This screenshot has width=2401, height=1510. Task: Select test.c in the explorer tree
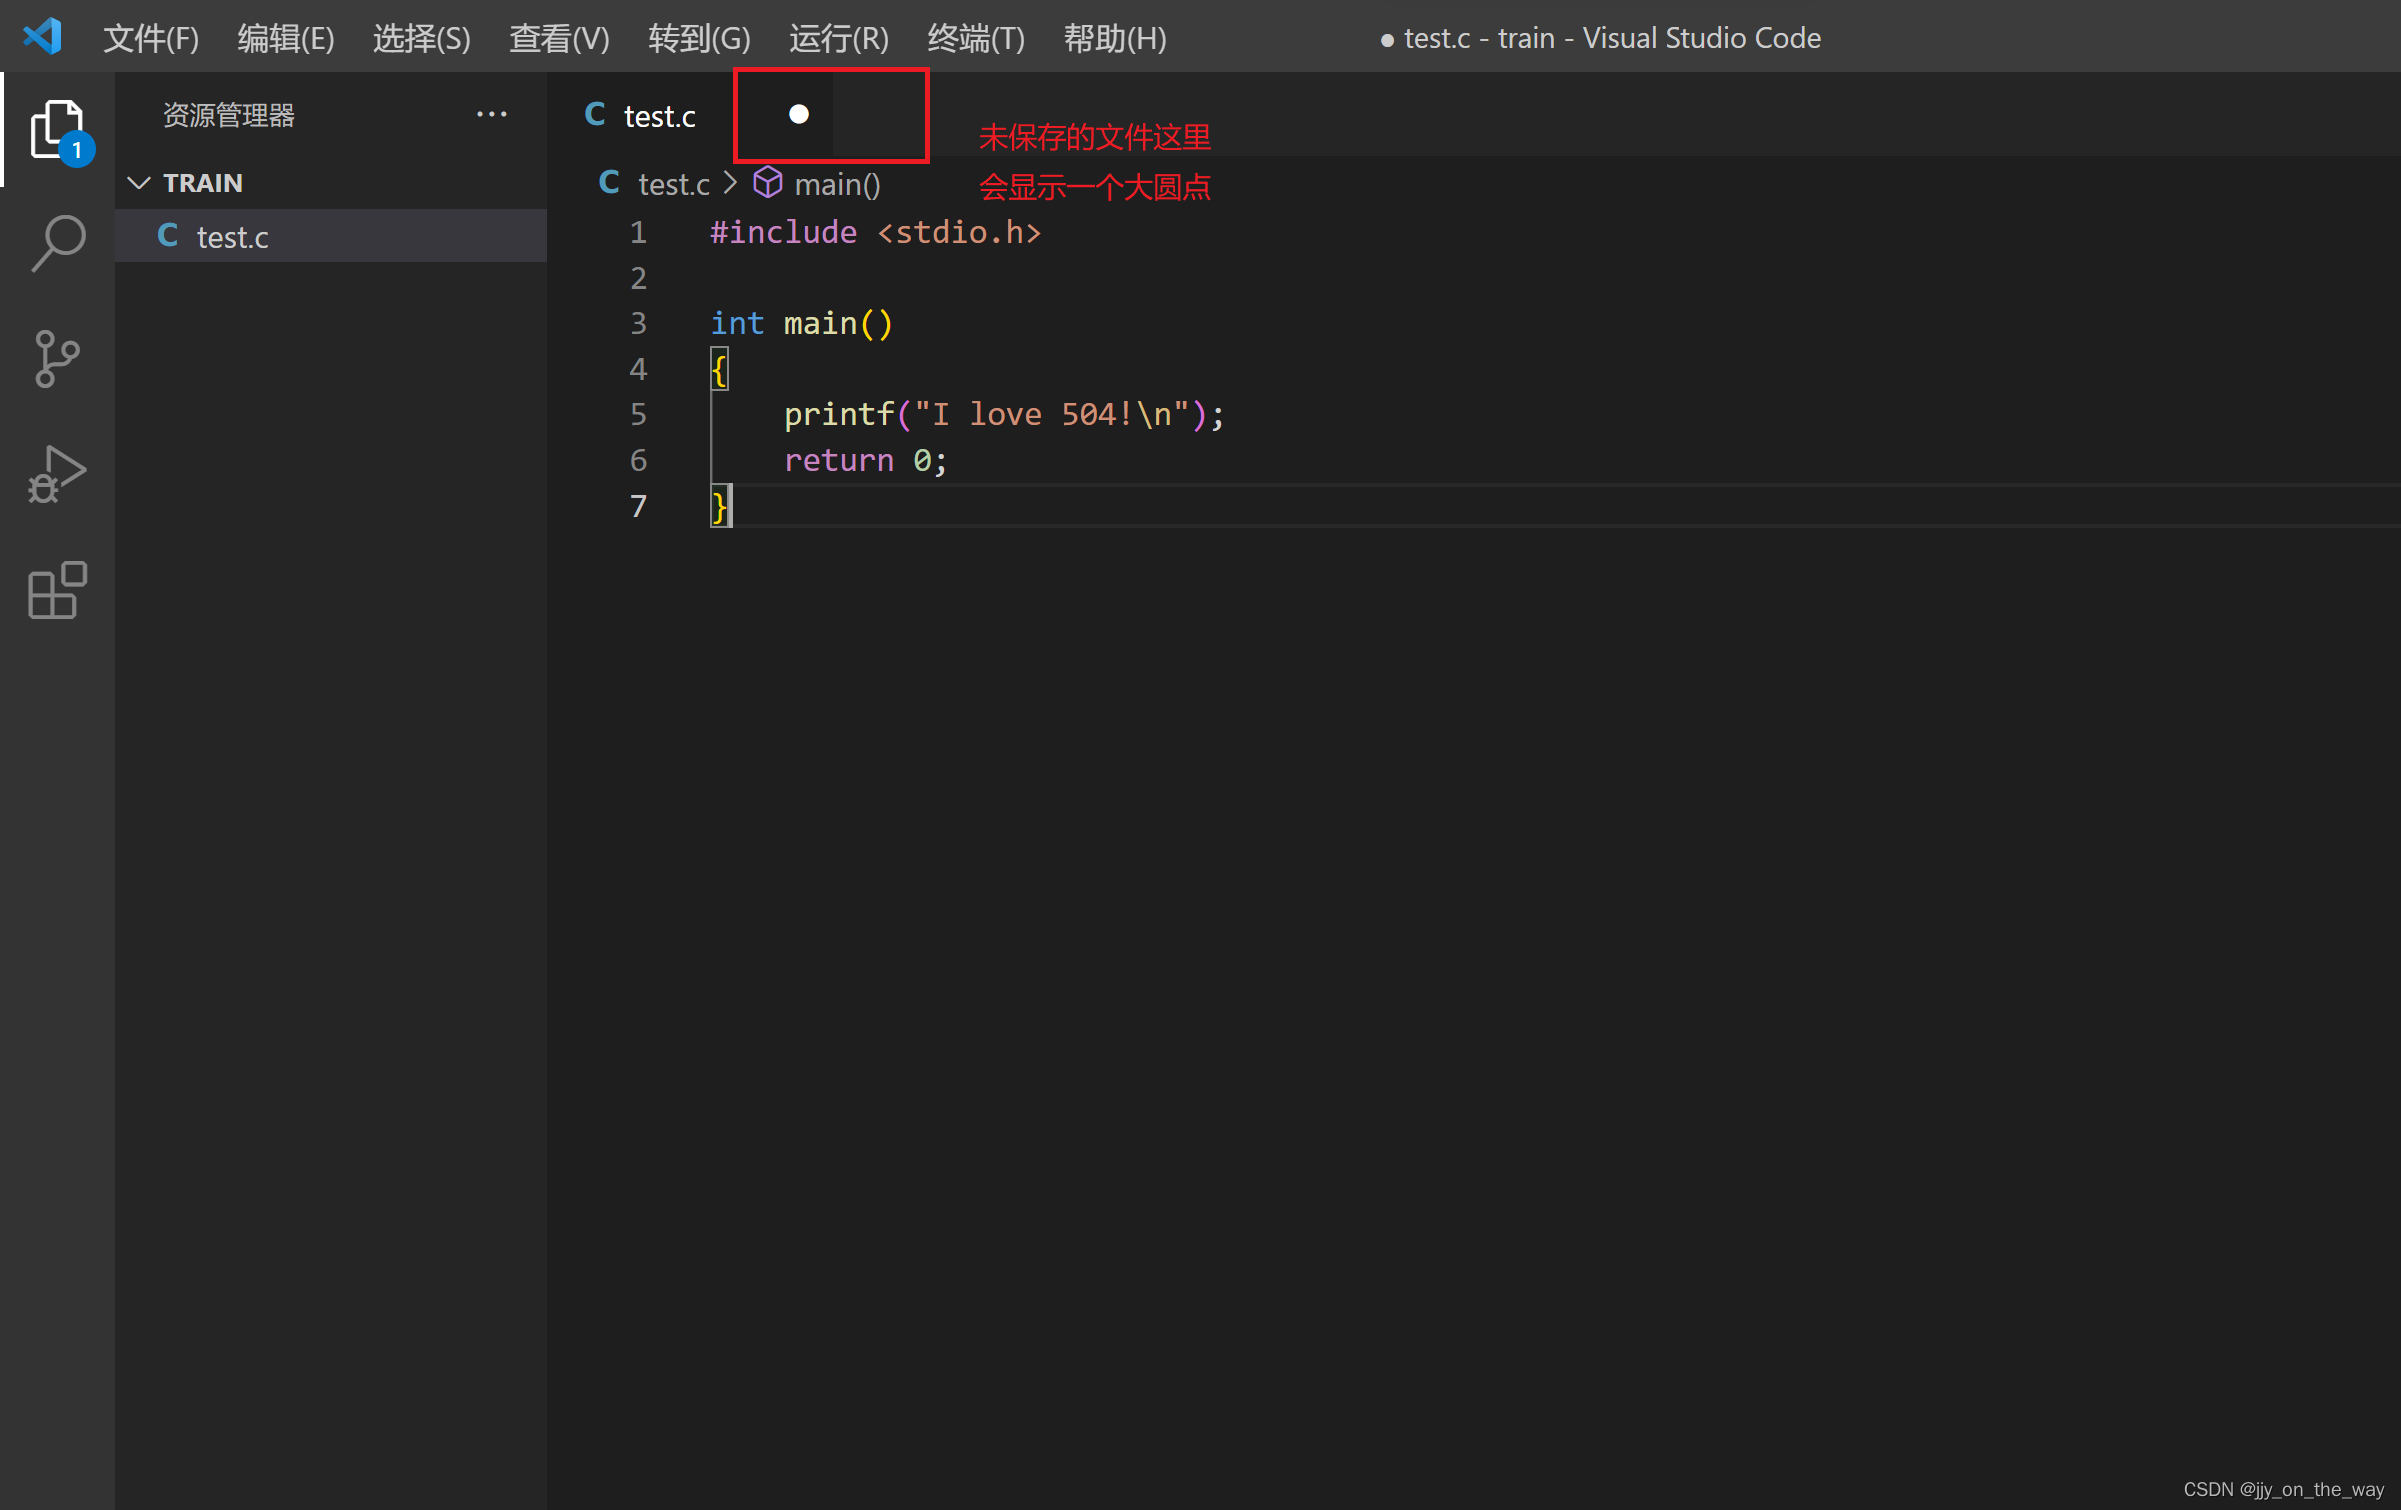pos(232,237)
